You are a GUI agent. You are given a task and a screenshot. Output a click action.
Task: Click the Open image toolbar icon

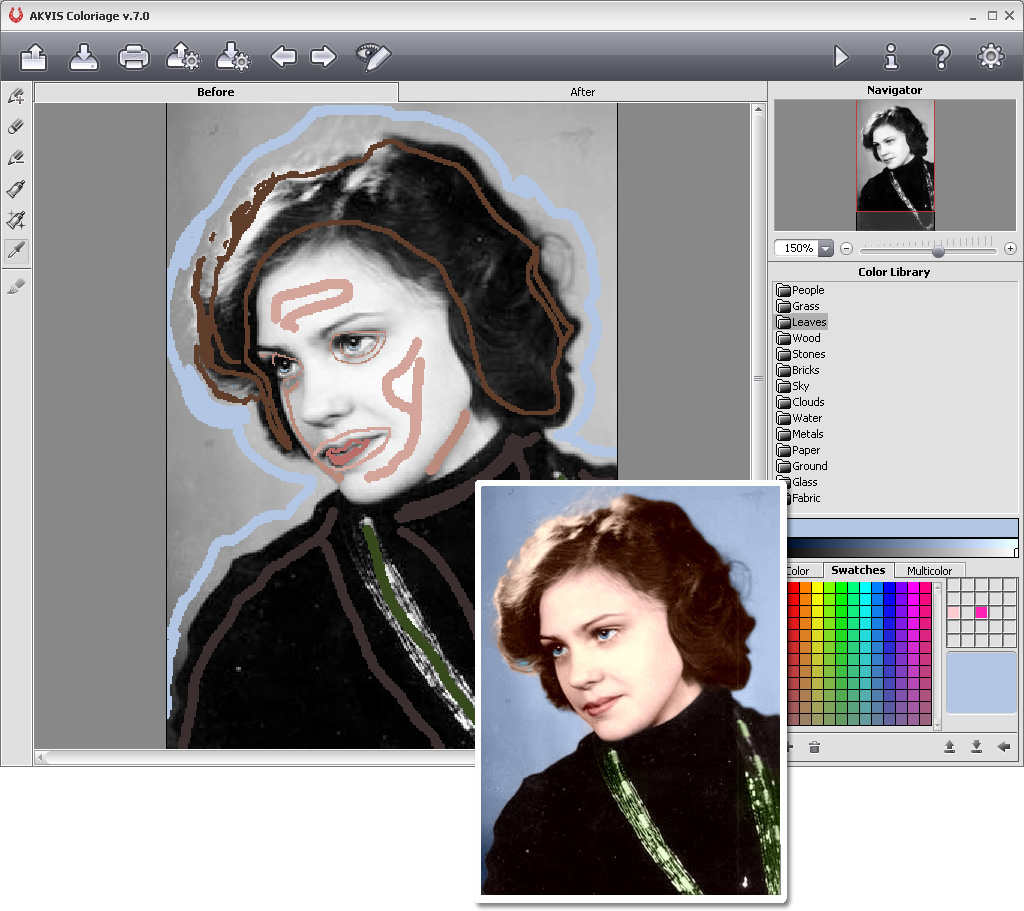34,57
